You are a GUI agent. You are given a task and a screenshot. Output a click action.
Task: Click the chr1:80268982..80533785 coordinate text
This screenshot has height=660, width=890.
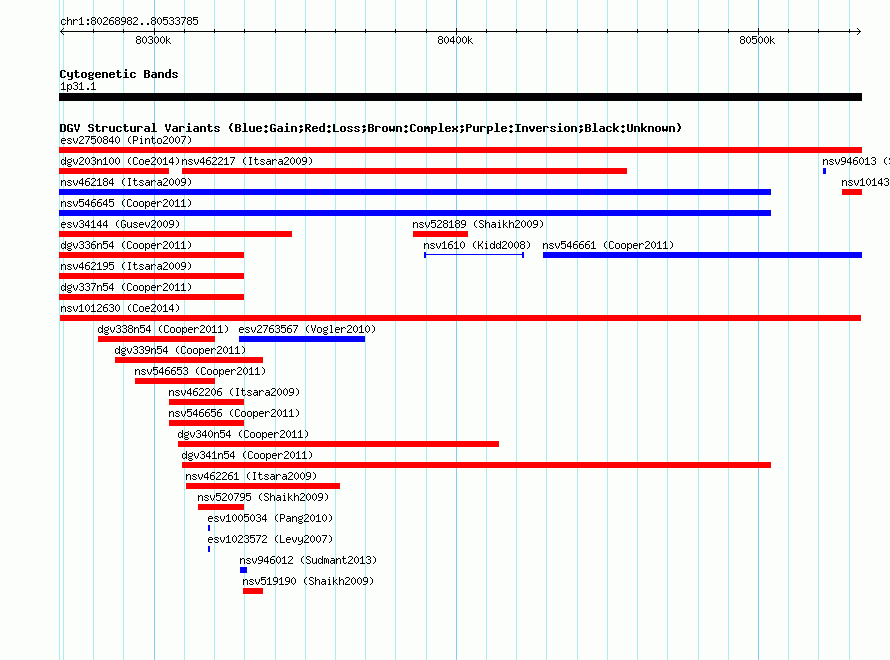[129, 21]
